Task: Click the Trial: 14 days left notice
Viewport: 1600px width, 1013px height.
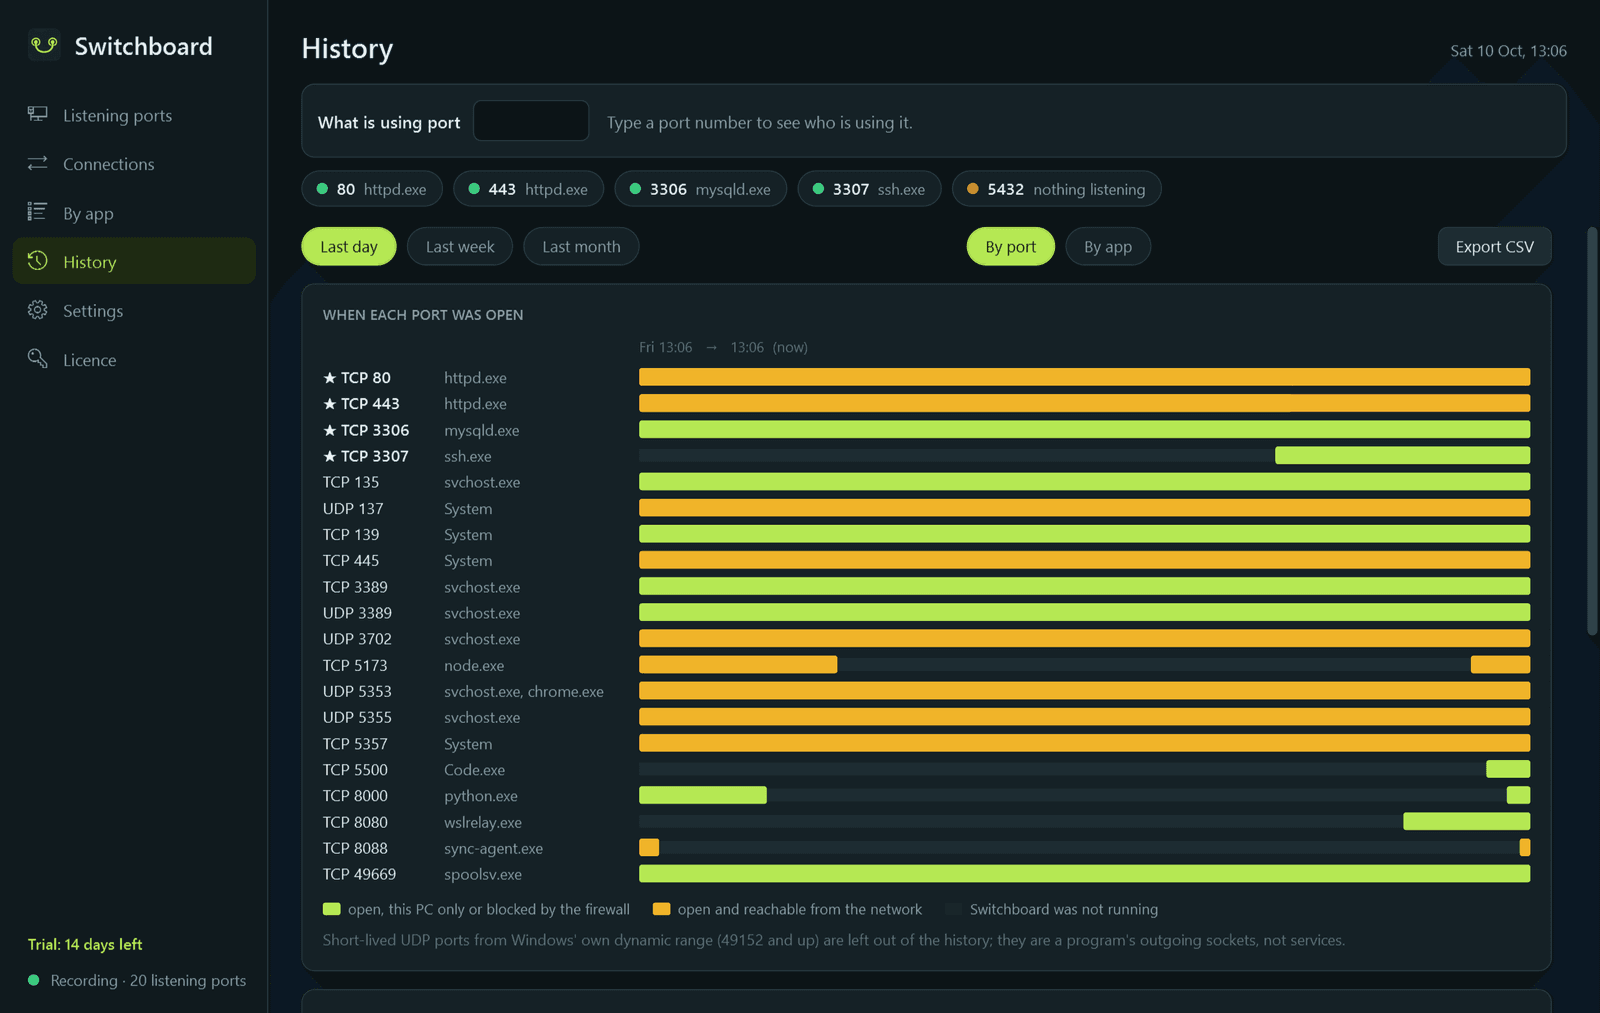Action: (x=85, y=944)
